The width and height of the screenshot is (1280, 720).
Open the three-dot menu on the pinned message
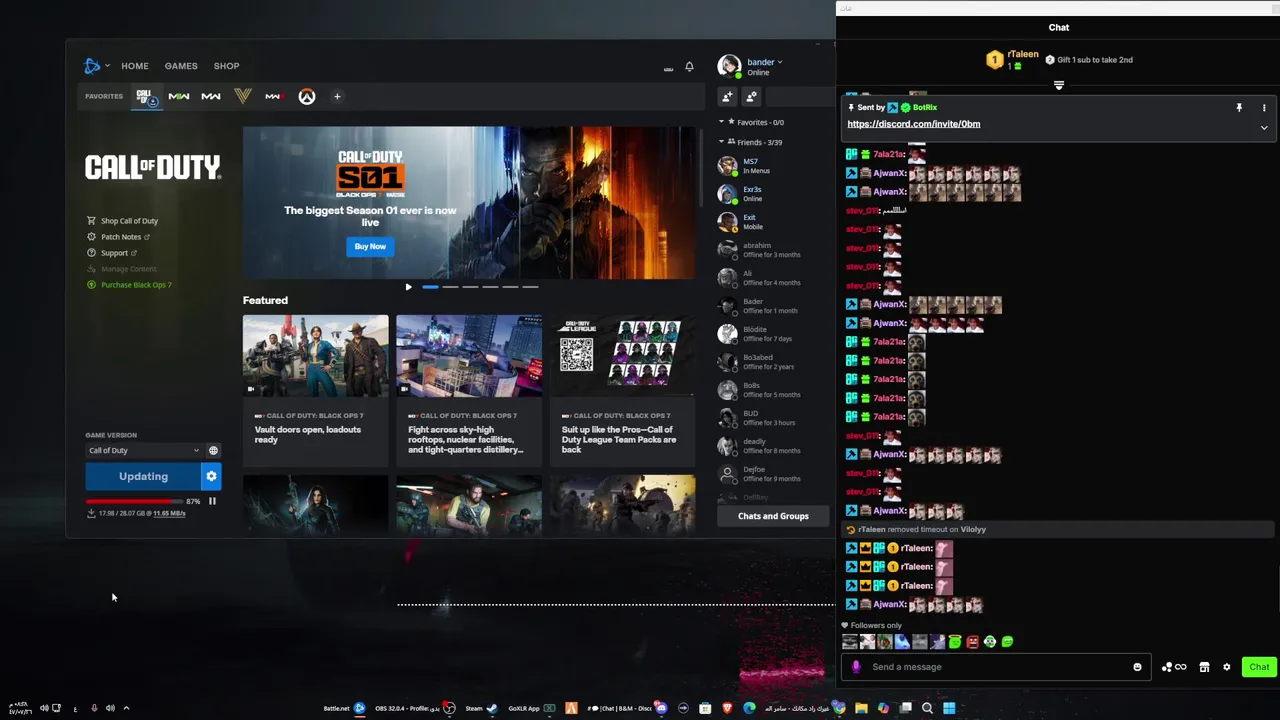tap(1264, 108)
